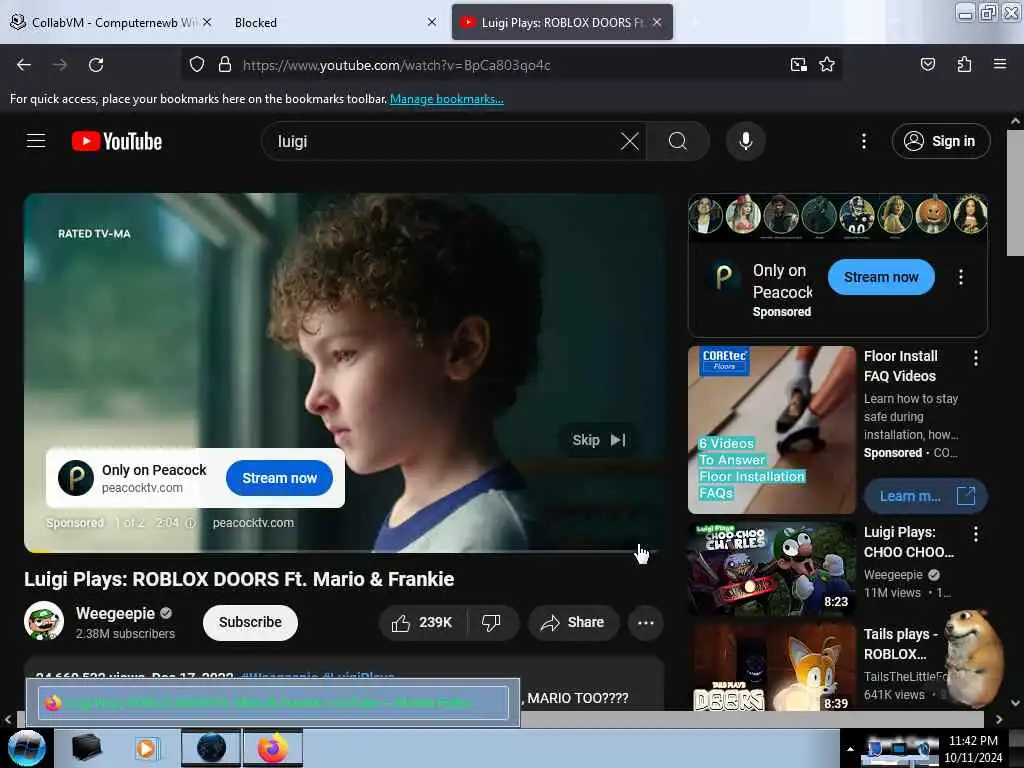The image size is (1024, 768).
Task: Clear the luigi search text with X
Action: click(630, 141)
